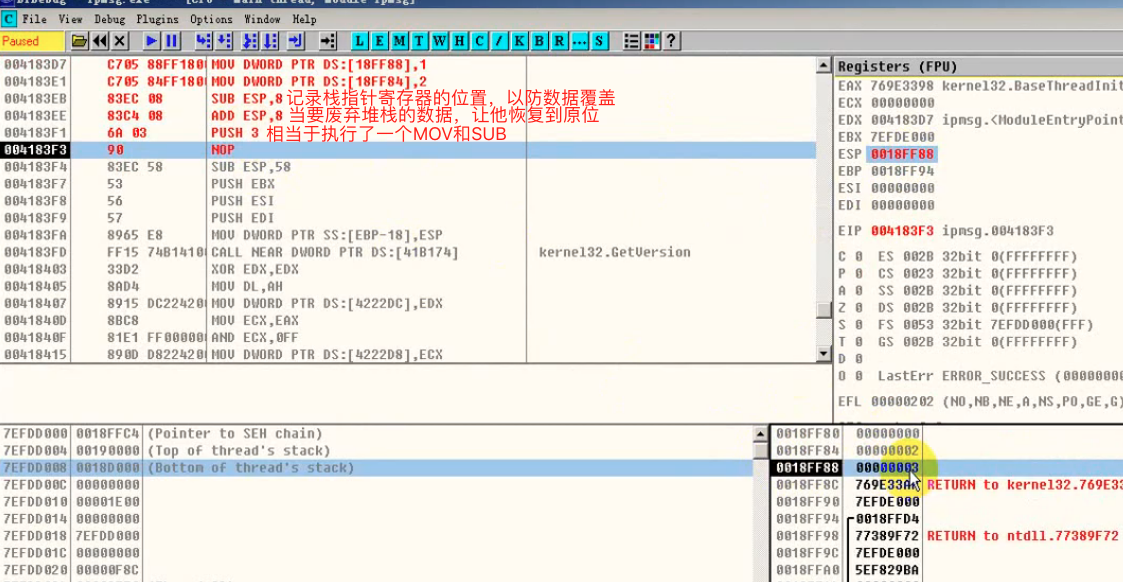Open the Window menu
Image resolution: width=1123 pixels, height=582 pixels.
(x=262, y=19)
